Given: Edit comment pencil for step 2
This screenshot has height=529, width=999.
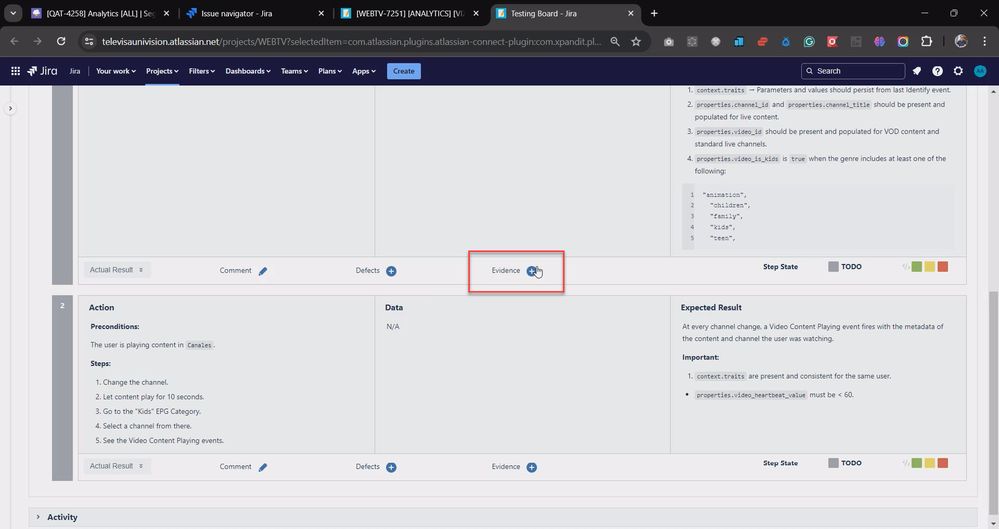Looking at the screenshot, I should click(x=262, y=467).
